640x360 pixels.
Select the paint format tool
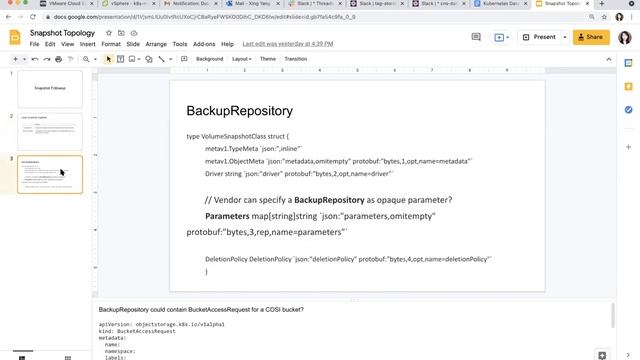coord(70,59)
